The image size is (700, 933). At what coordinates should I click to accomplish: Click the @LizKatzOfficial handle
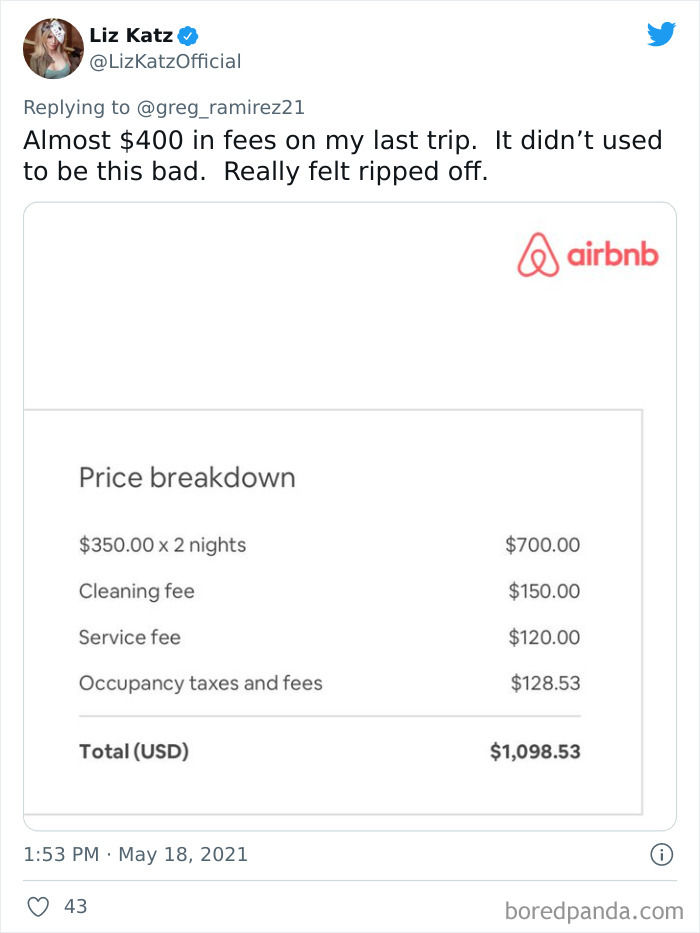[x=164, y=61]
